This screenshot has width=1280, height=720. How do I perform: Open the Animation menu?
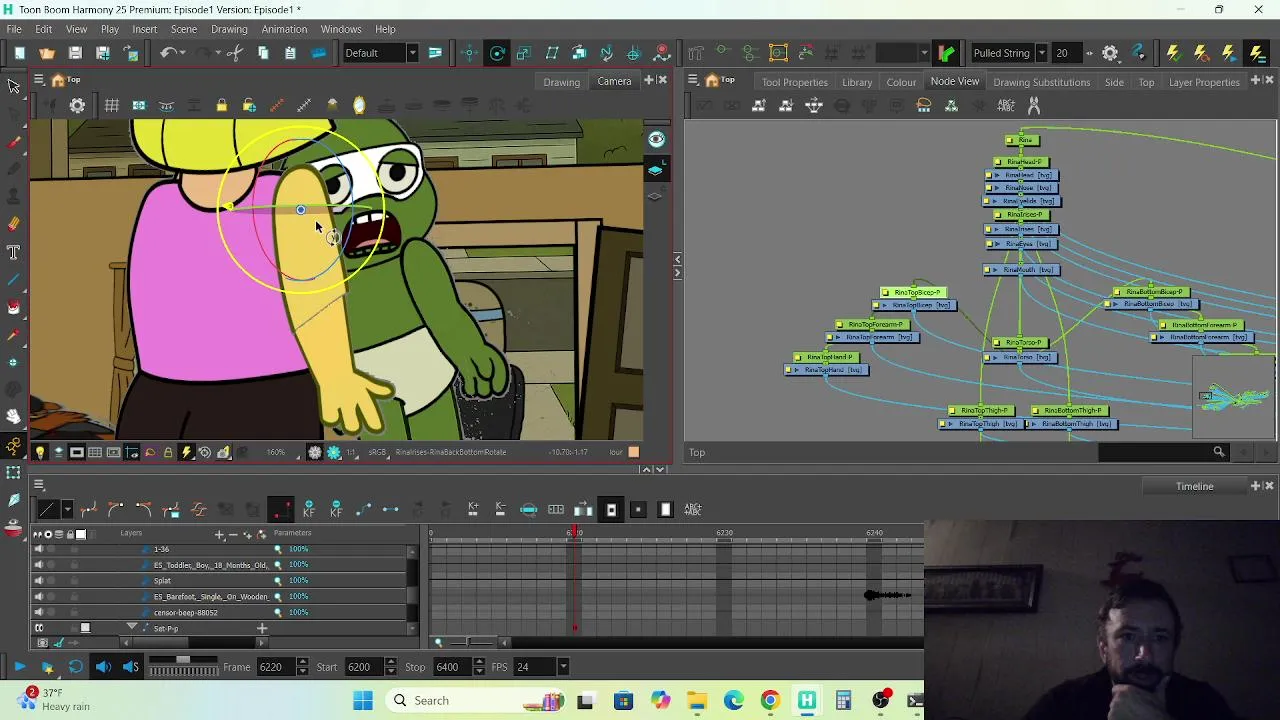(x=284, y=29)
